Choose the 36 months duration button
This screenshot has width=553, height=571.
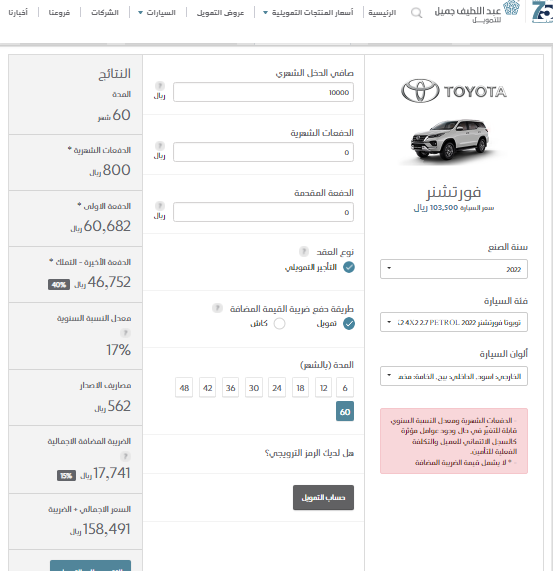point(230,387)
